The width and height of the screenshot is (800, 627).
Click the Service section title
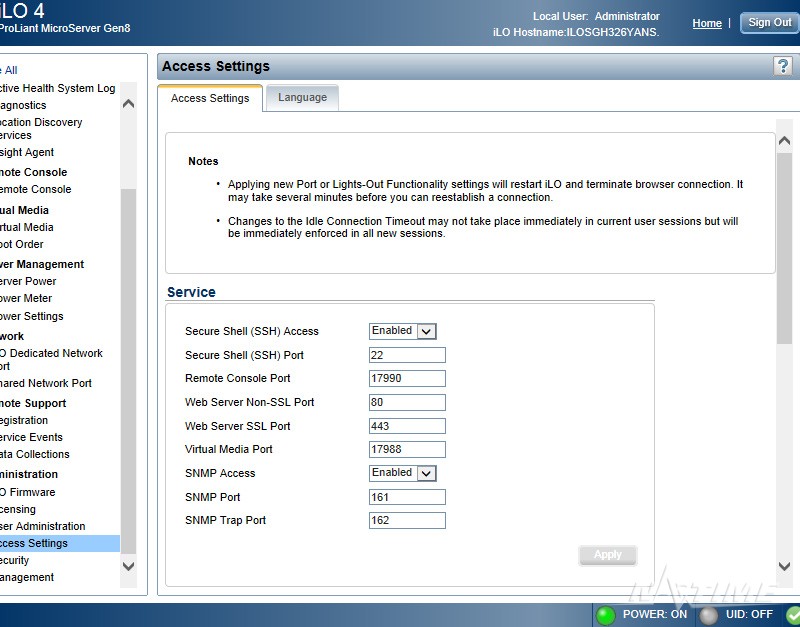[191, 292]
